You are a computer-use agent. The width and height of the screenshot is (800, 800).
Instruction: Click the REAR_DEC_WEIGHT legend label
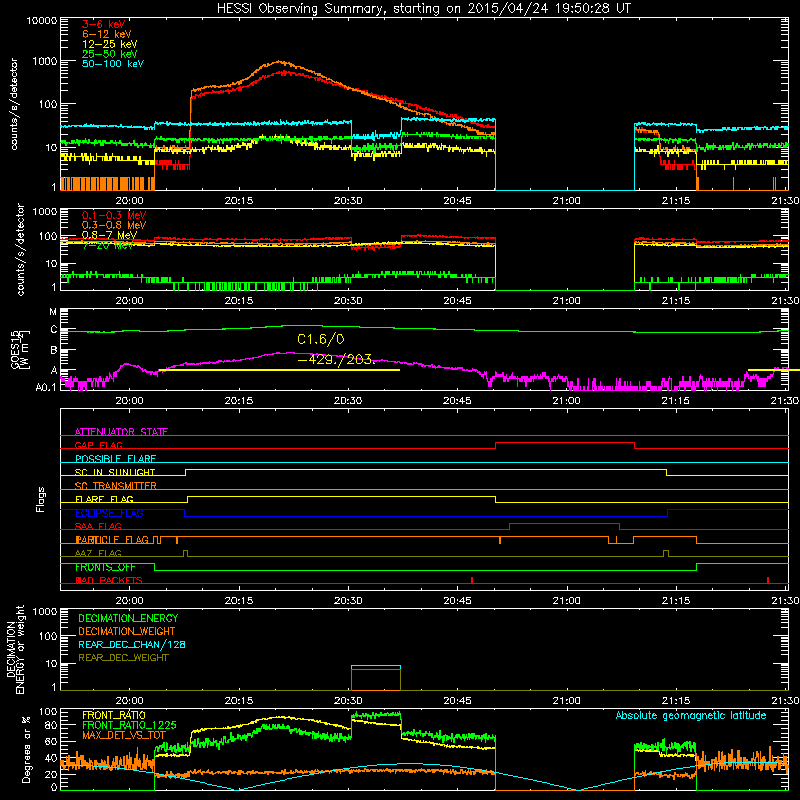click(x=123, y=658)
